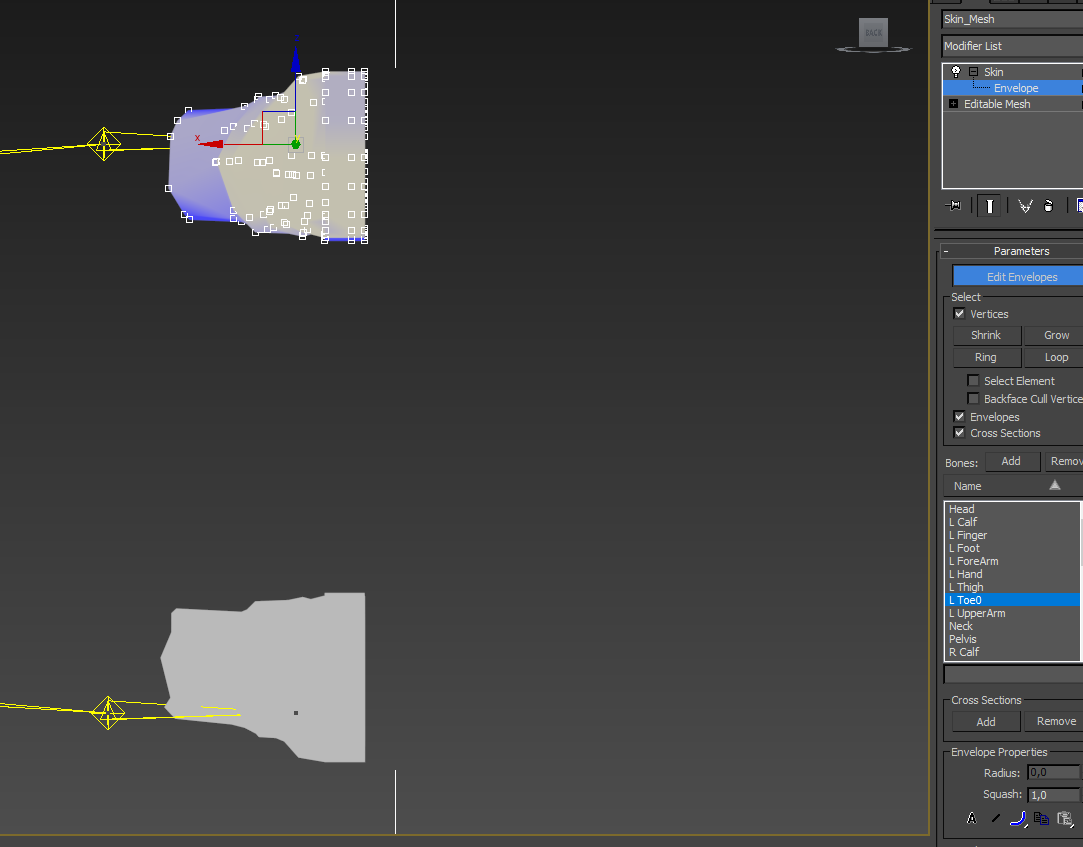The height and width of the screenshot is (847, 1083).
Task: Collapse the Parameters rollout
Action: [946, 251]
